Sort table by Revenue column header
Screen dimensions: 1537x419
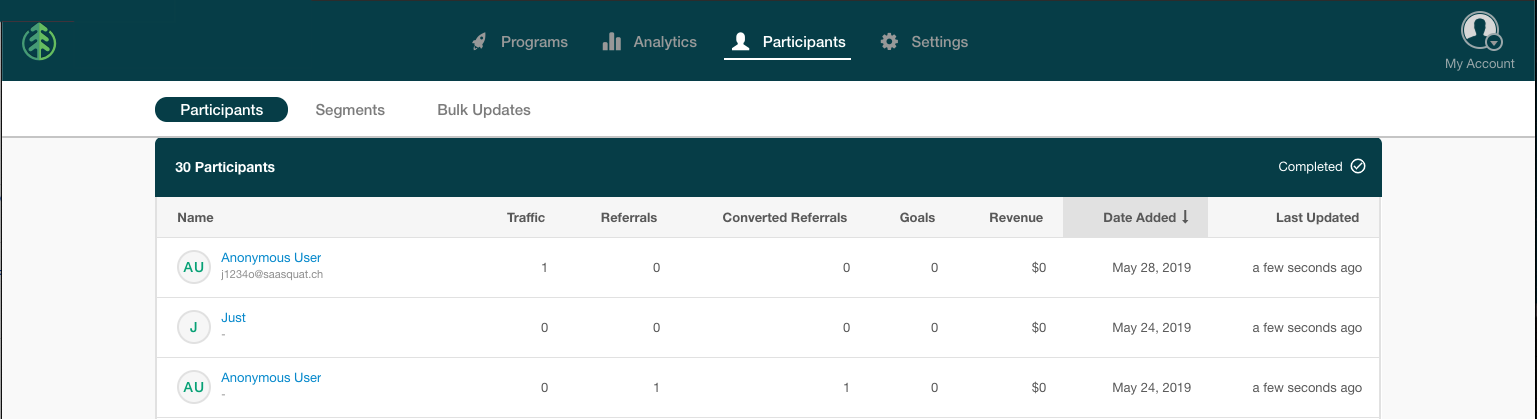click(1015, 217)
